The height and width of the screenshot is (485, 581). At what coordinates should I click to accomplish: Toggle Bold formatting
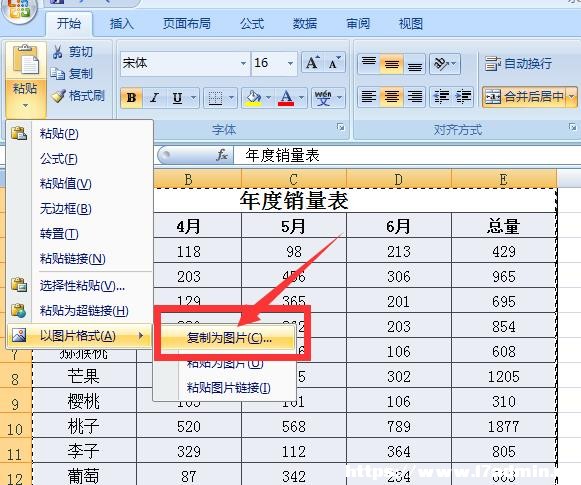[x=131, y=98]
